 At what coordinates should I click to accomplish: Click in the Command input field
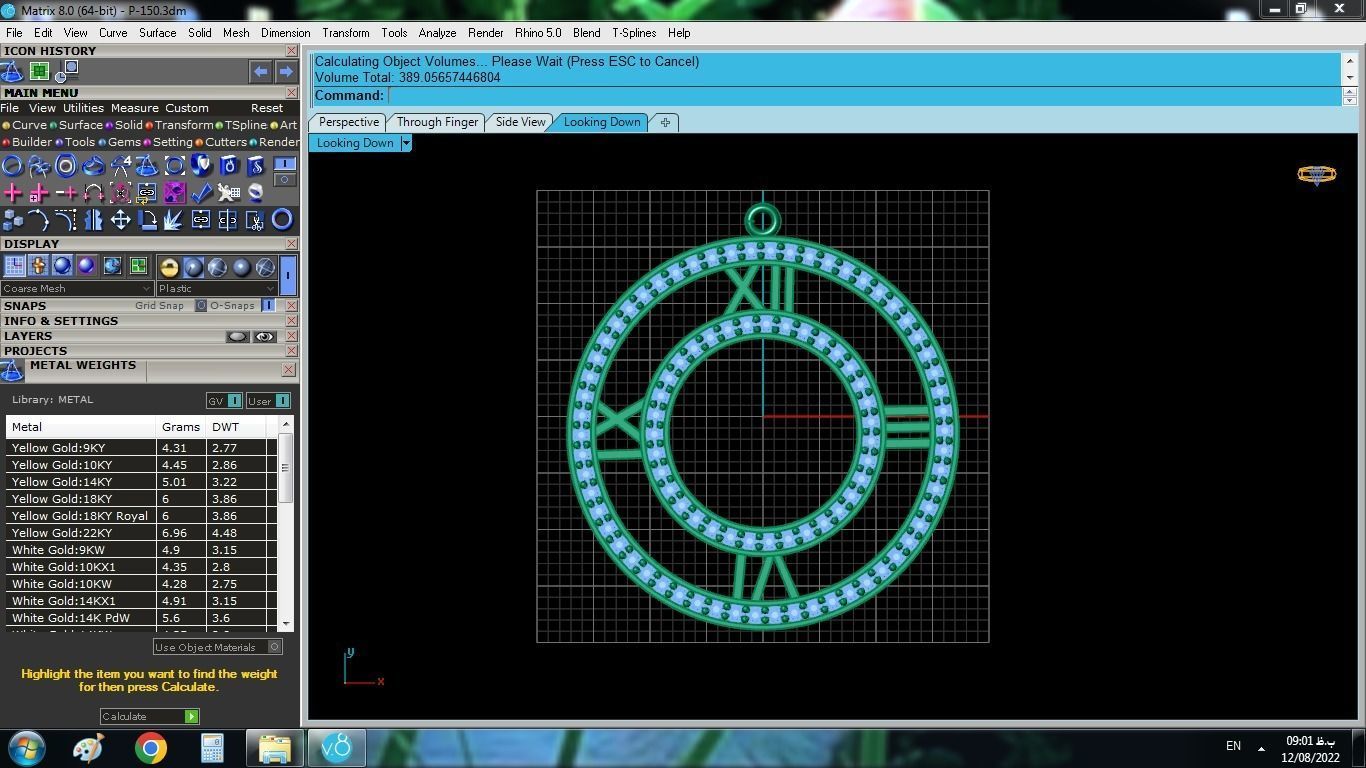click(865, 96)
